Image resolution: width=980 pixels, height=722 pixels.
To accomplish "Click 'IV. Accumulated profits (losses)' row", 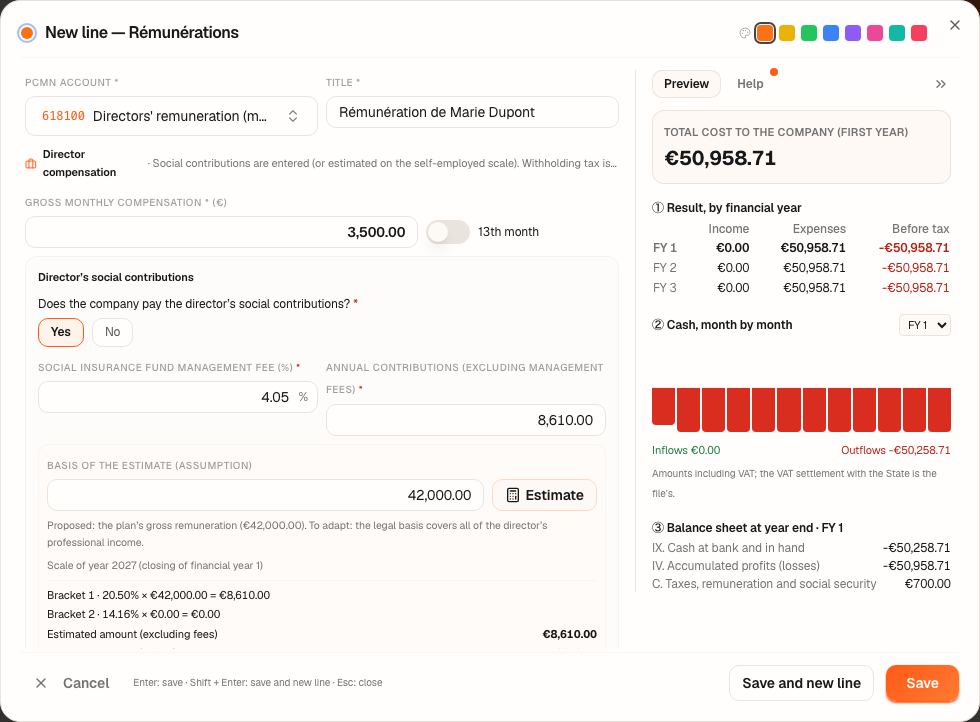I will coord(801,566).
